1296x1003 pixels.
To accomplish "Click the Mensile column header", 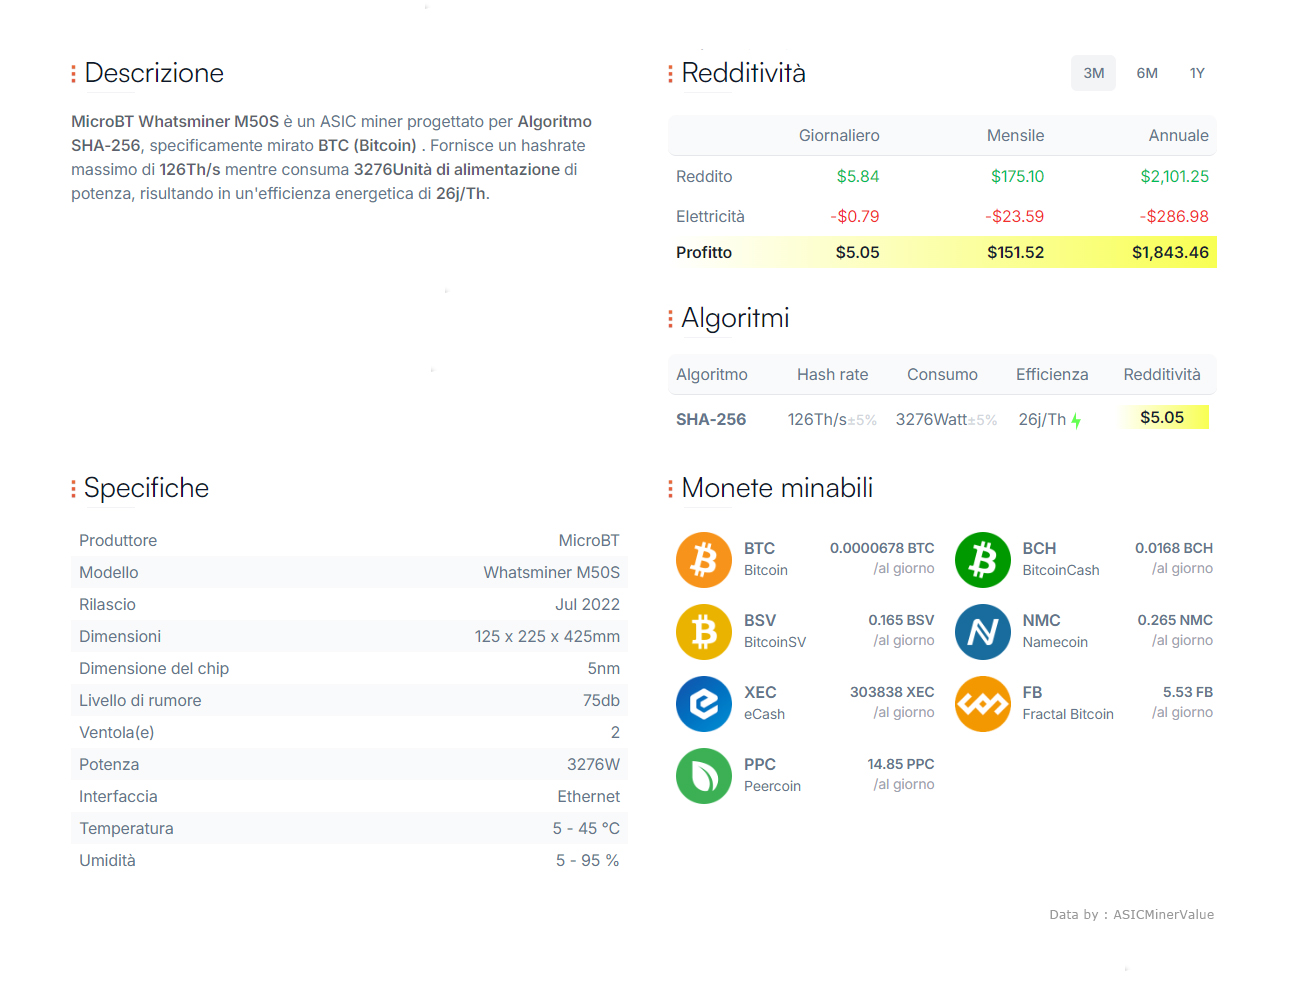I will pyautogui.click(x=1015, y=135).
